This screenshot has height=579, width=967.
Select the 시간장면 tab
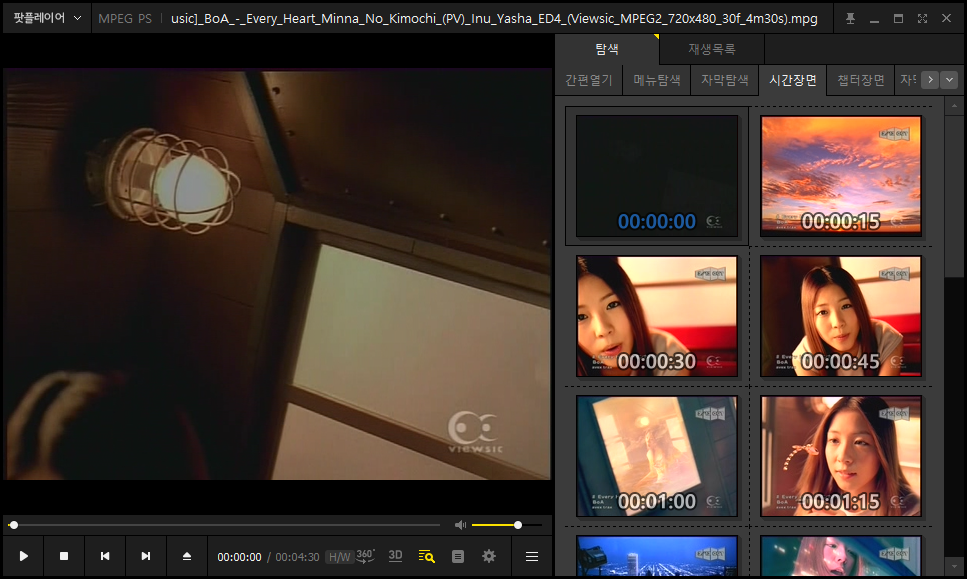coord(792,80)
